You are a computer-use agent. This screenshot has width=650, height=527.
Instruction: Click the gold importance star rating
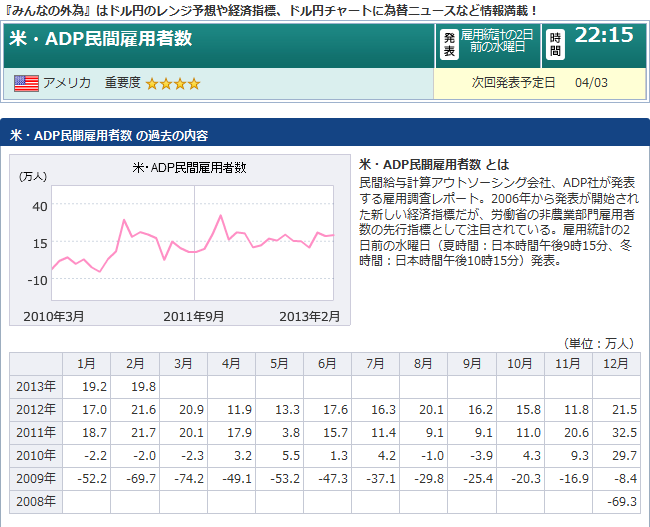(173, 83)
